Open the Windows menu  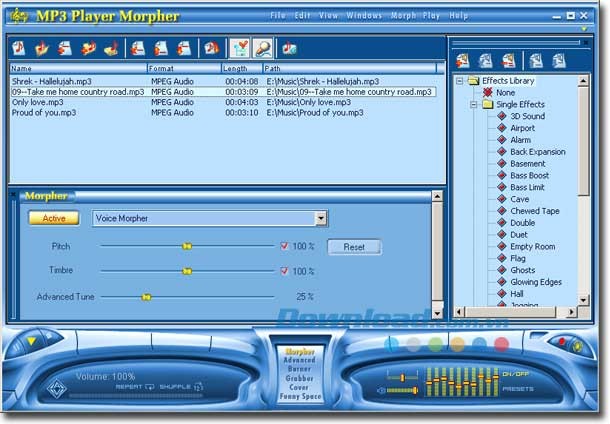[x=365, y=16]
